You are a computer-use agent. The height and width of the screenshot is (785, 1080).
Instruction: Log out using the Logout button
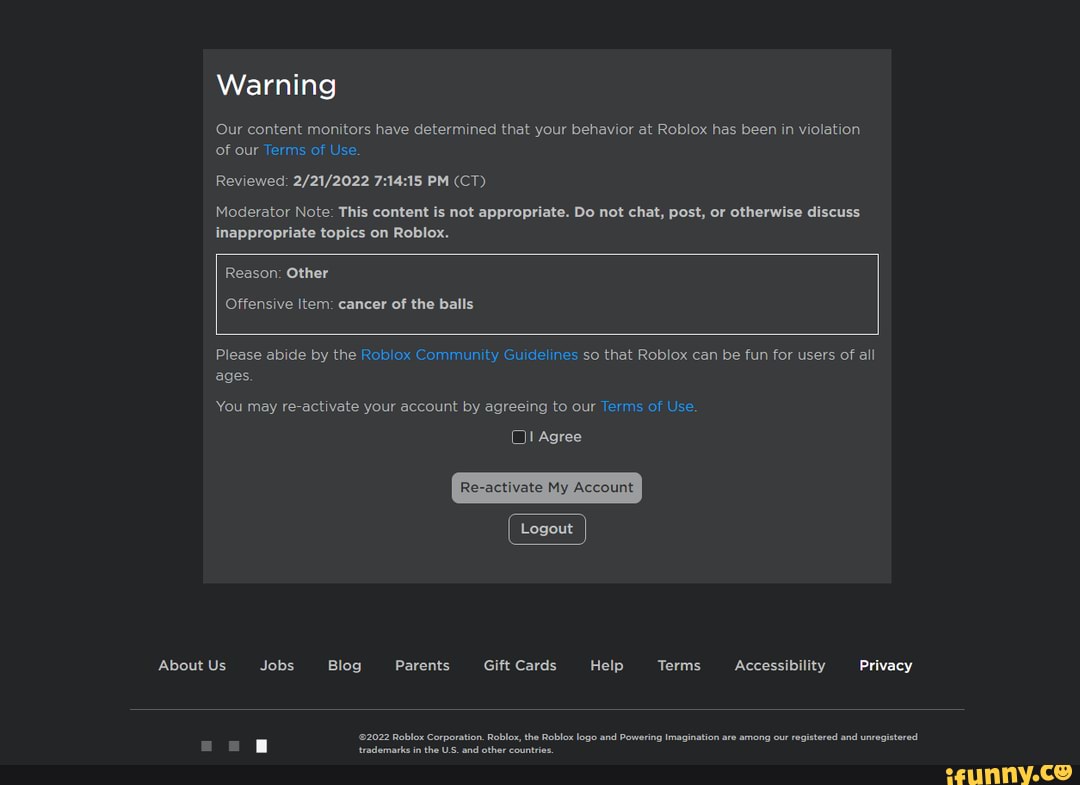[547, 529]
